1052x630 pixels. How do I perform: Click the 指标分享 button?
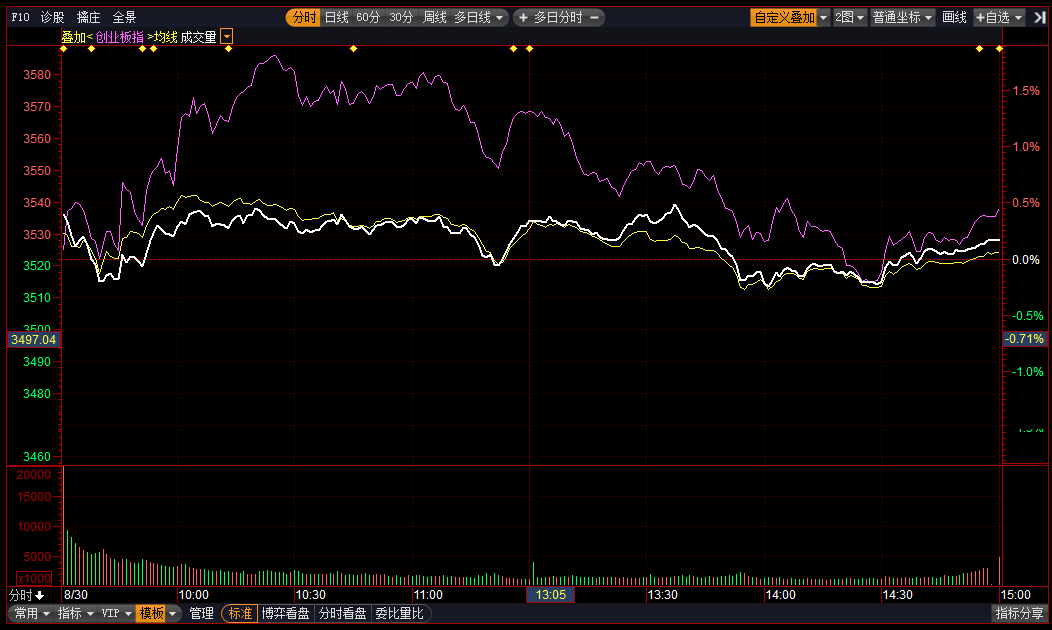tap(1019, 614)
